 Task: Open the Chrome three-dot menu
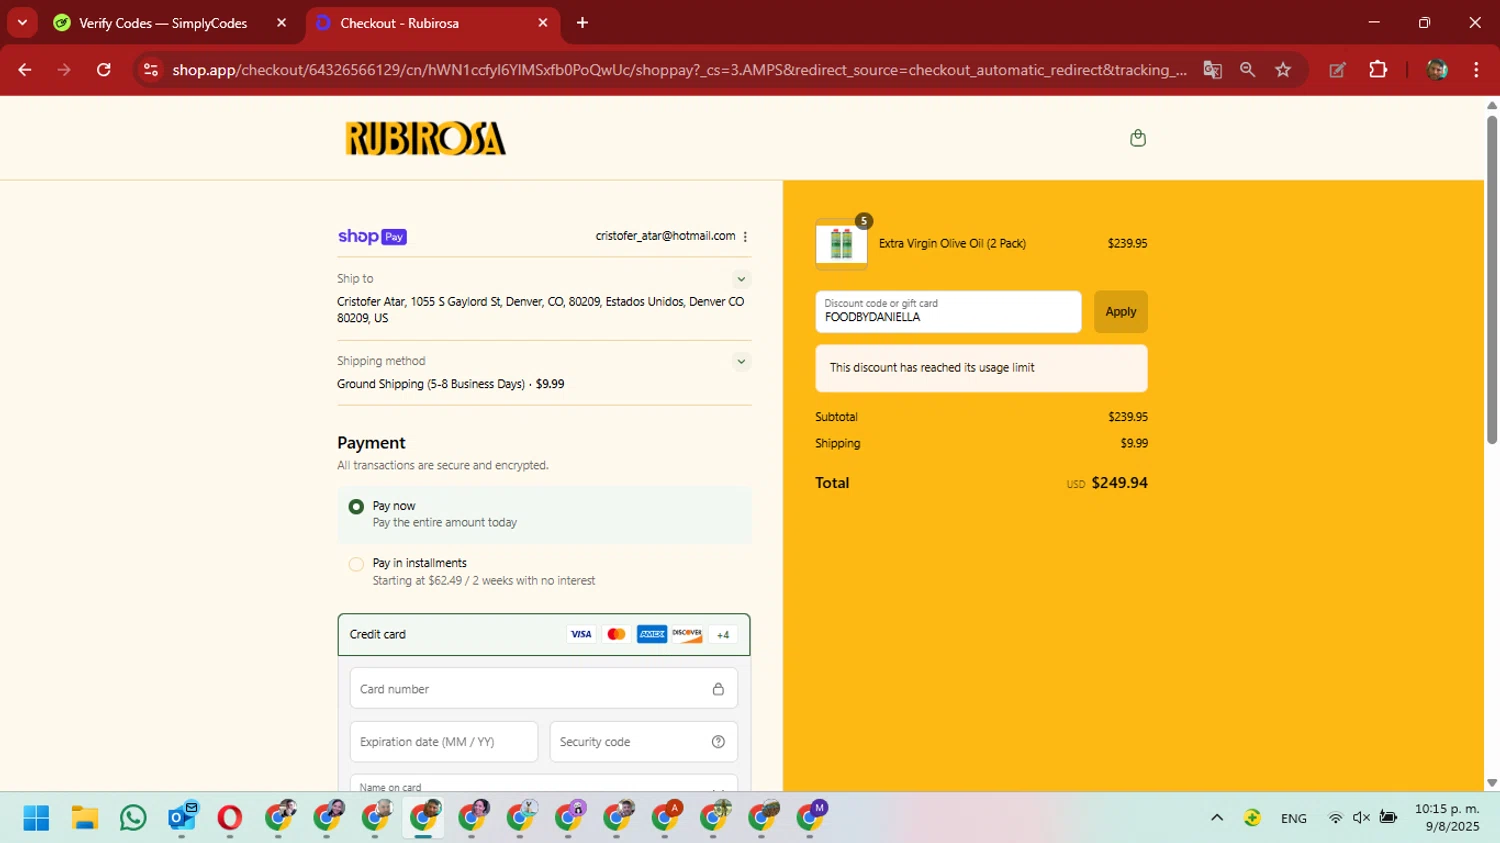[1476, 70]
